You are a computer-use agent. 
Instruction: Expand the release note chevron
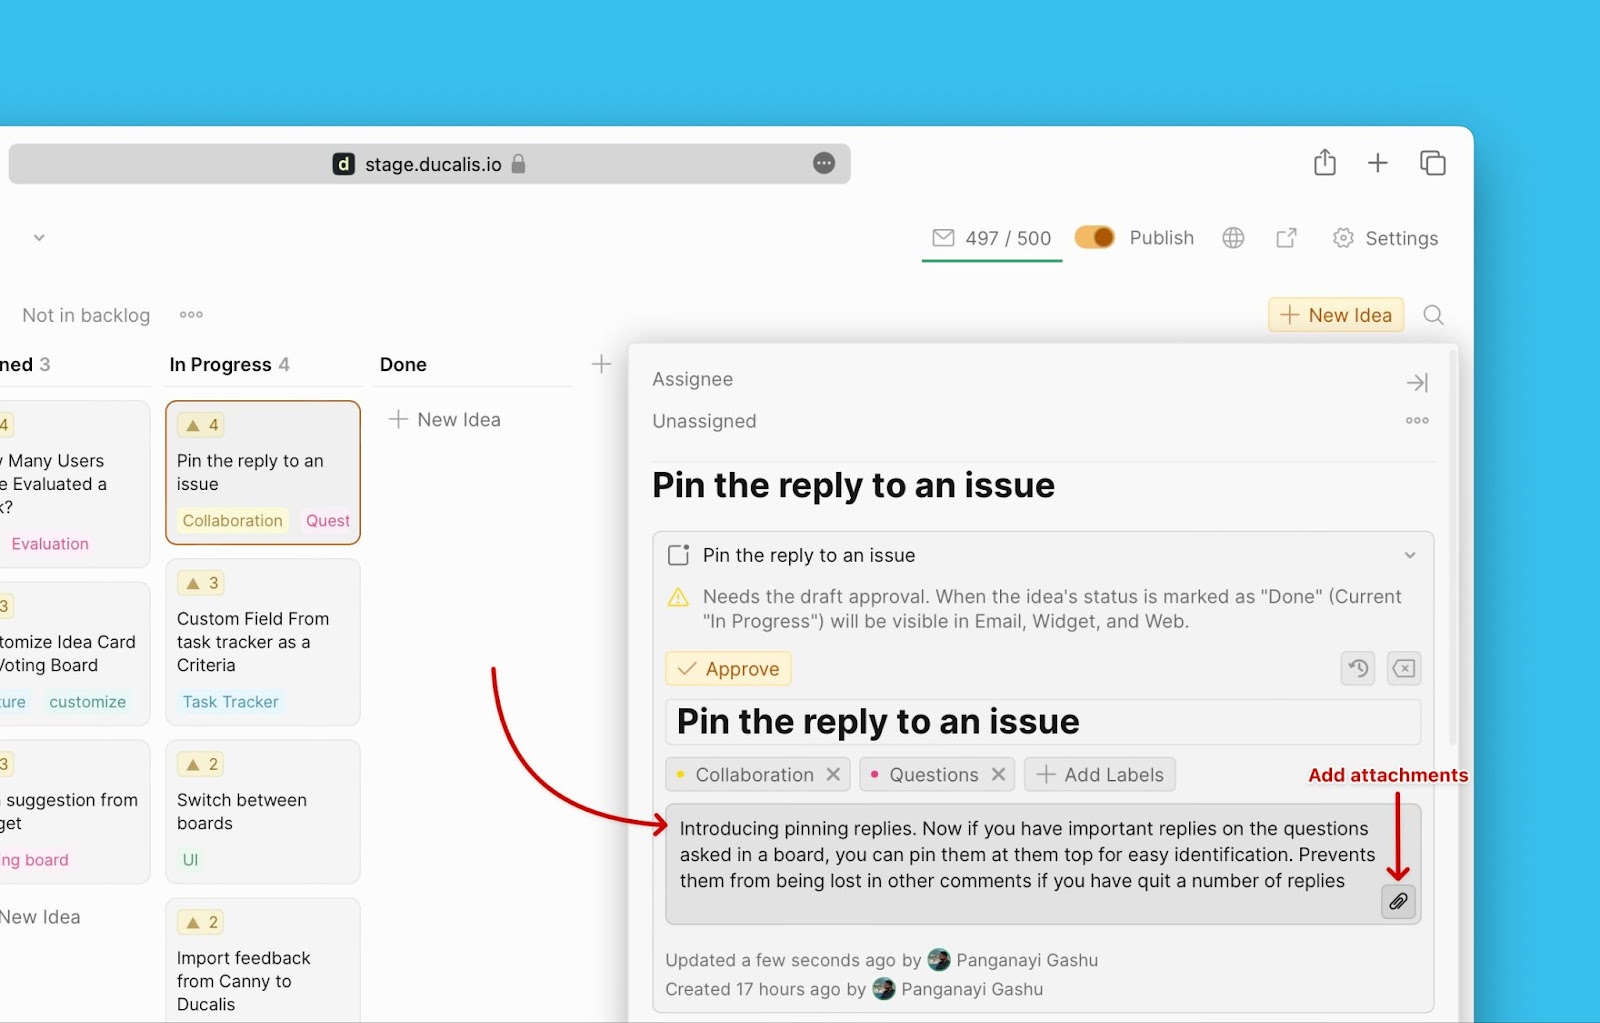click(x=1410, y=555)
